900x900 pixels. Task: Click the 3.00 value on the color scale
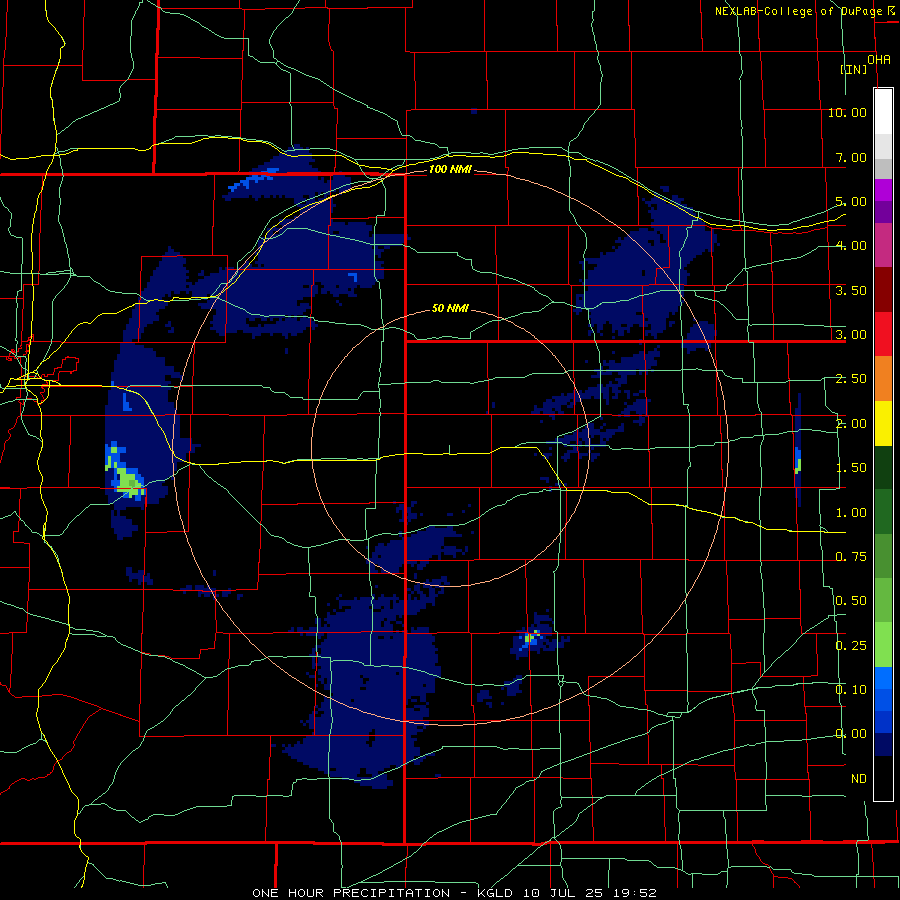851,335
